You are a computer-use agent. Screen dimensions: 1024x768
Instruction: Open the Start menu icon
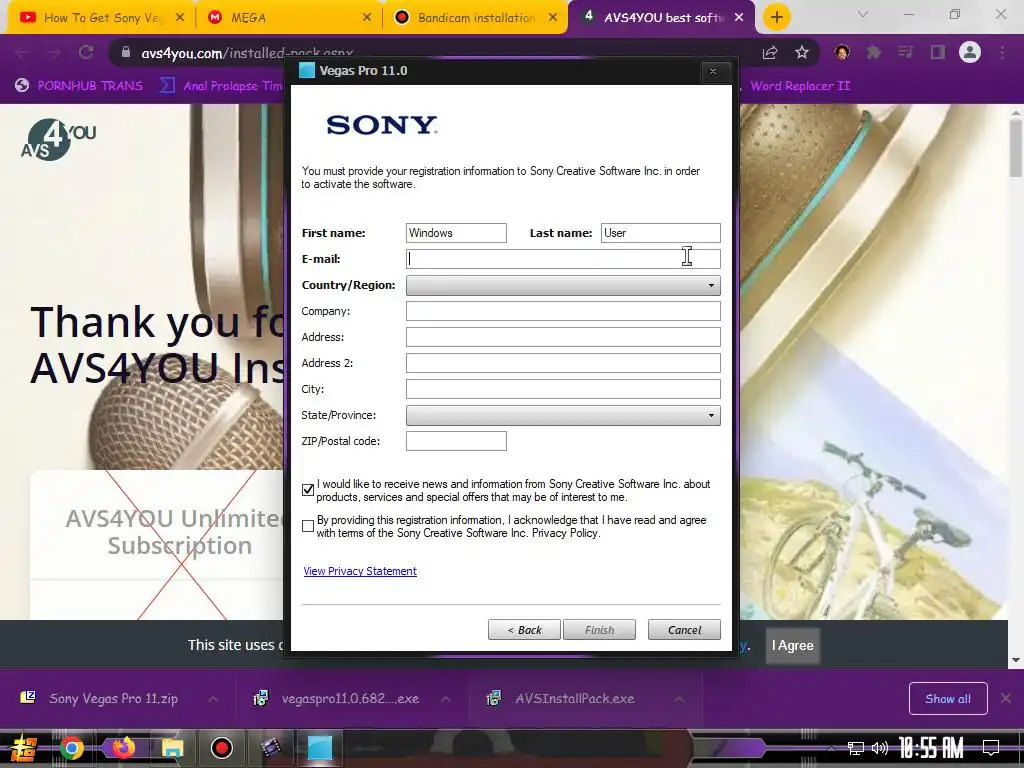point(24,748)
